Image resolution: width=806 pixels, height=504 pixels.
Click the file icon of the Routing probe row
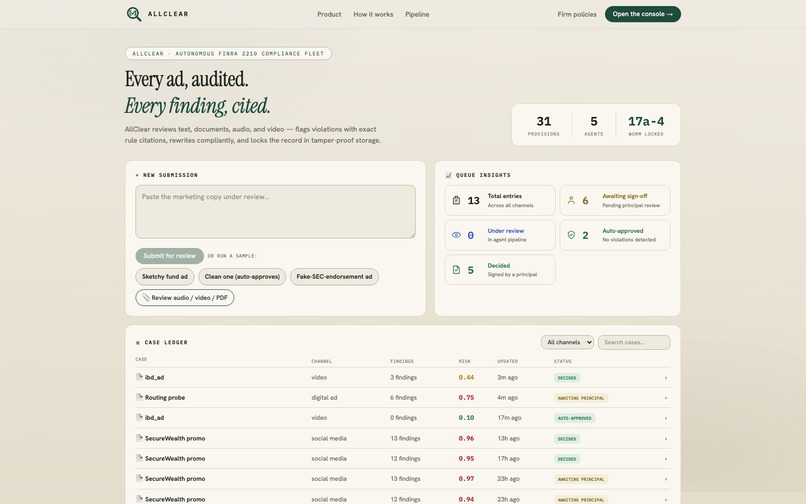[x=139, y=397]
